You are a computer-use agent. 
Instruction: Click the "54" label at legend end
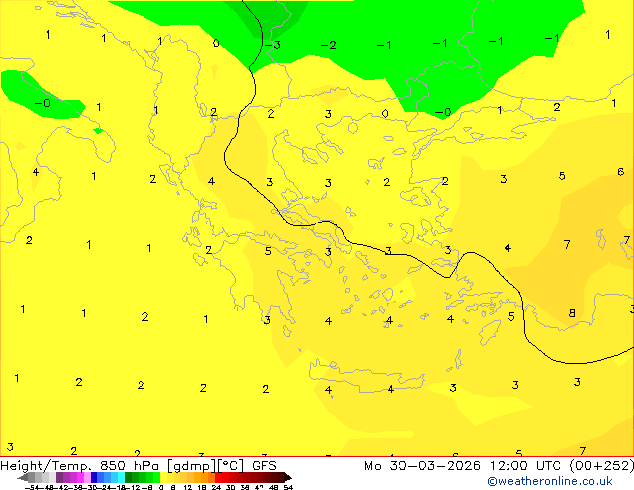point(288,487)
